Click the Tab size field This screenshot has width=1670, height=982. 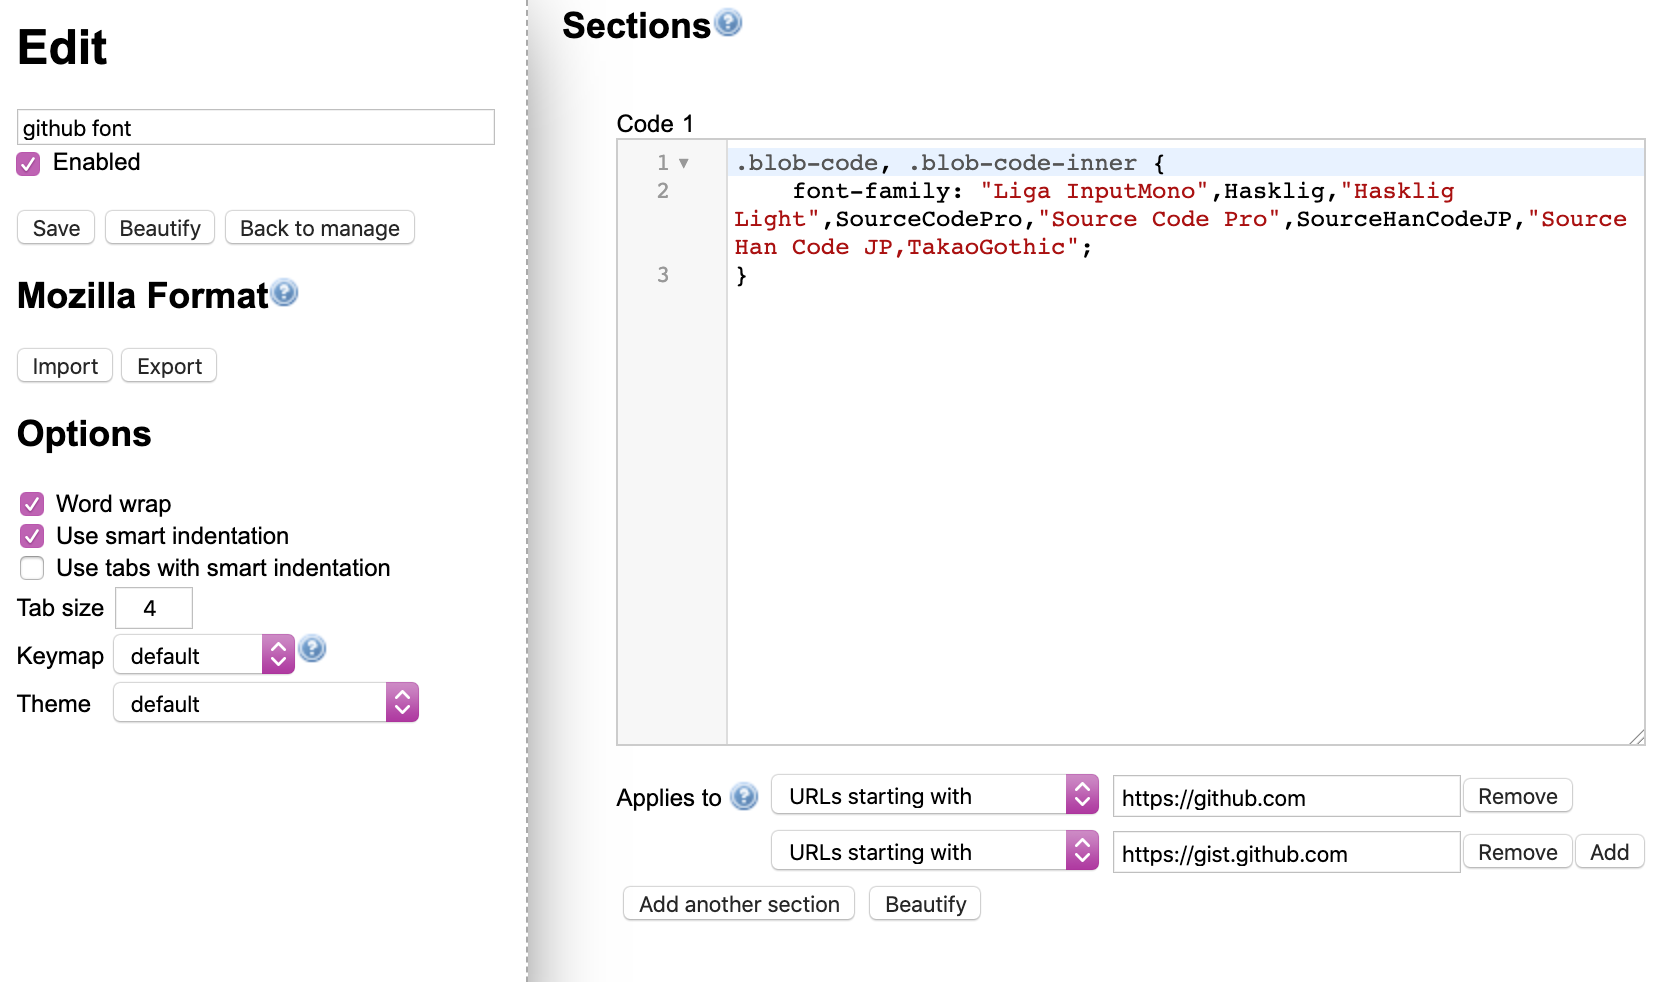[x=154, y=608]
